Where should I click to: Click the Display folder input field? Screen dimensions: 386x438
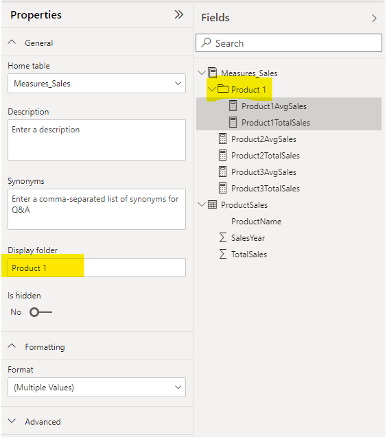coord(96,267)
